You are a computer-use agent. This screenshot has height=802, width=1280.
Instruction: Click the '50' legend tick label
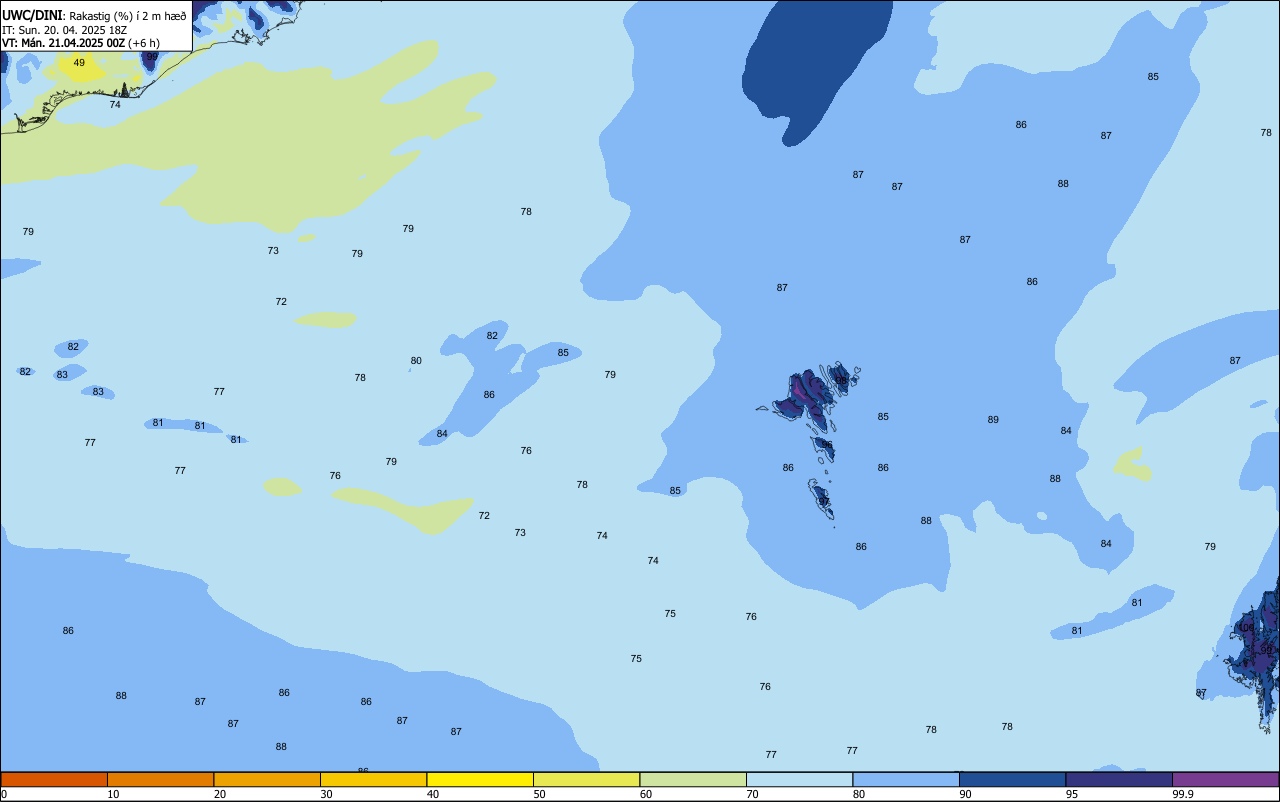click(540, 794)
